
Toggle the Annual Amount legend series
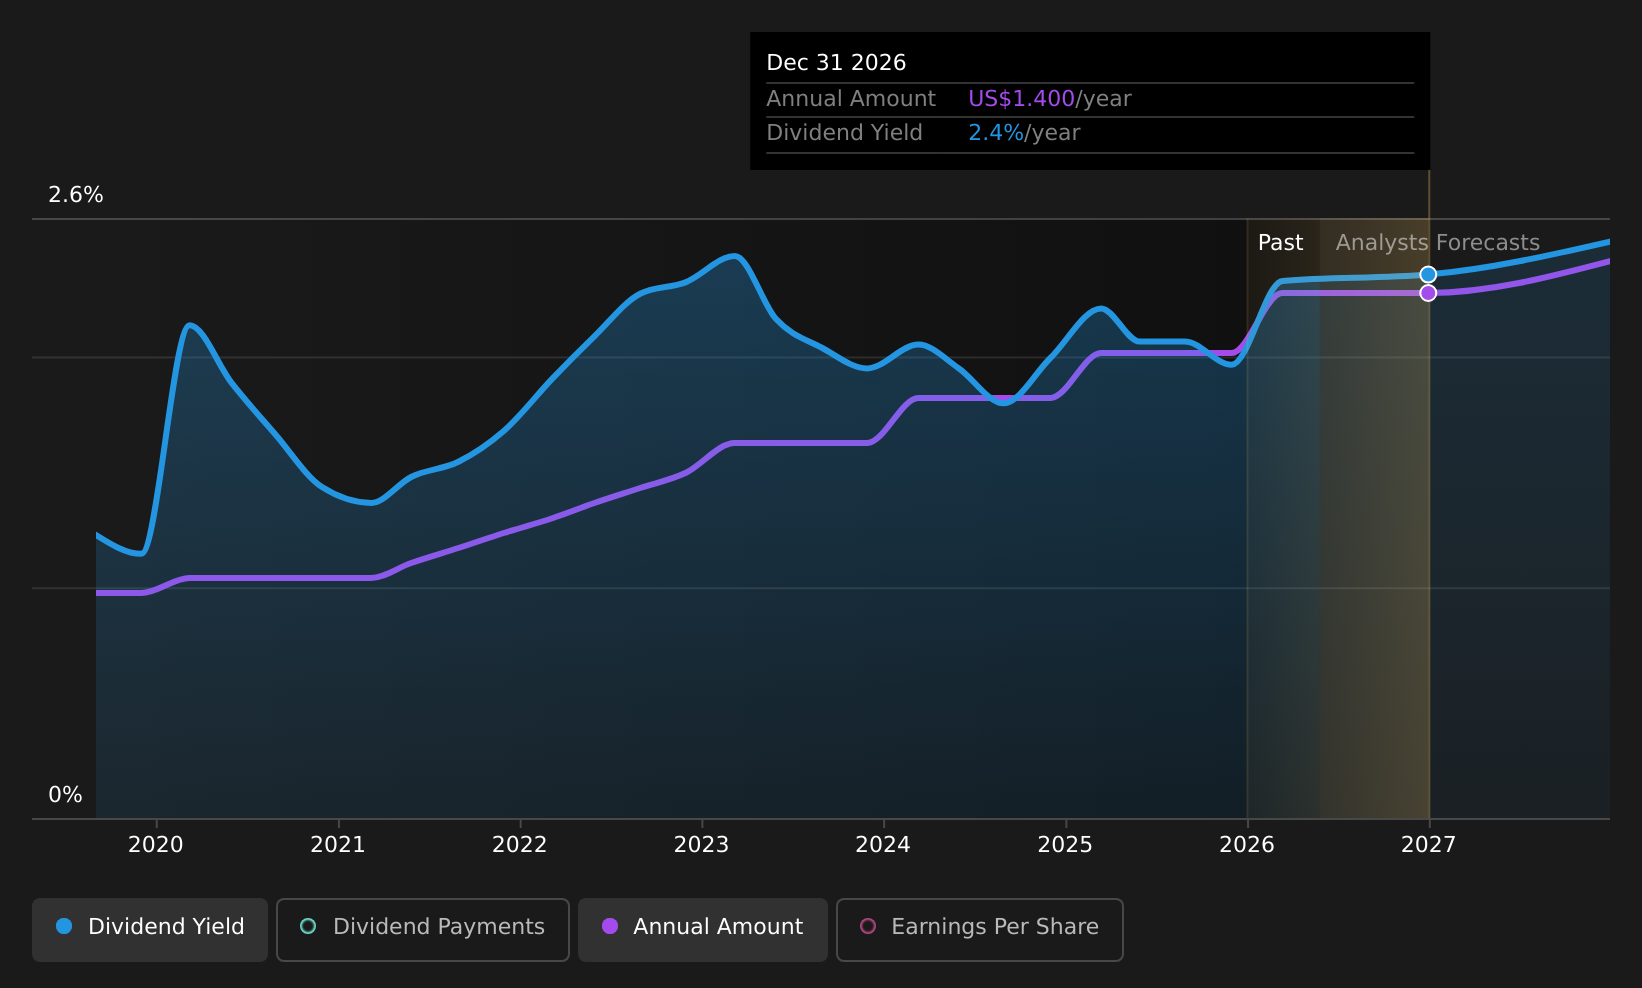(703, 929)
